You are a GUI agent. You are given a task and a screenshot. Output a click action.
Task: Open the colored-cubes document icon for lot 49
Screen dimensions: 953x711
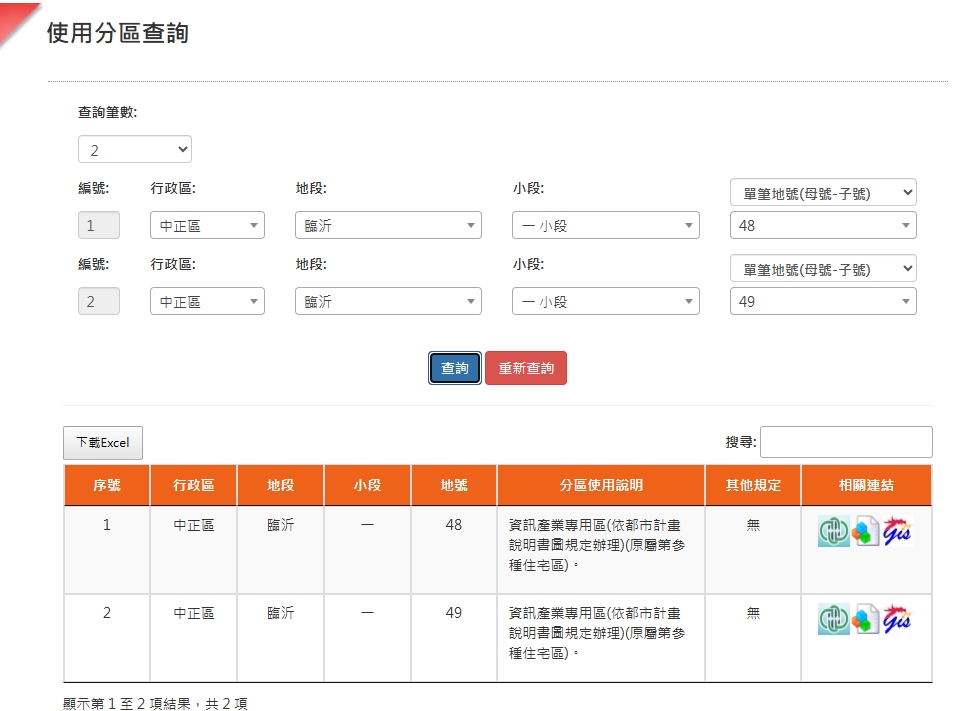[x=866, y=620]
